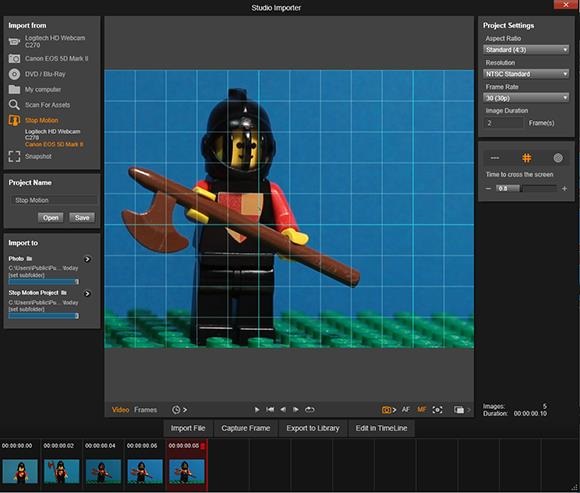Pick Logitech HD Webcam under Stop Motion
Screen dimensions: 580x493
(x=52, y=134)
